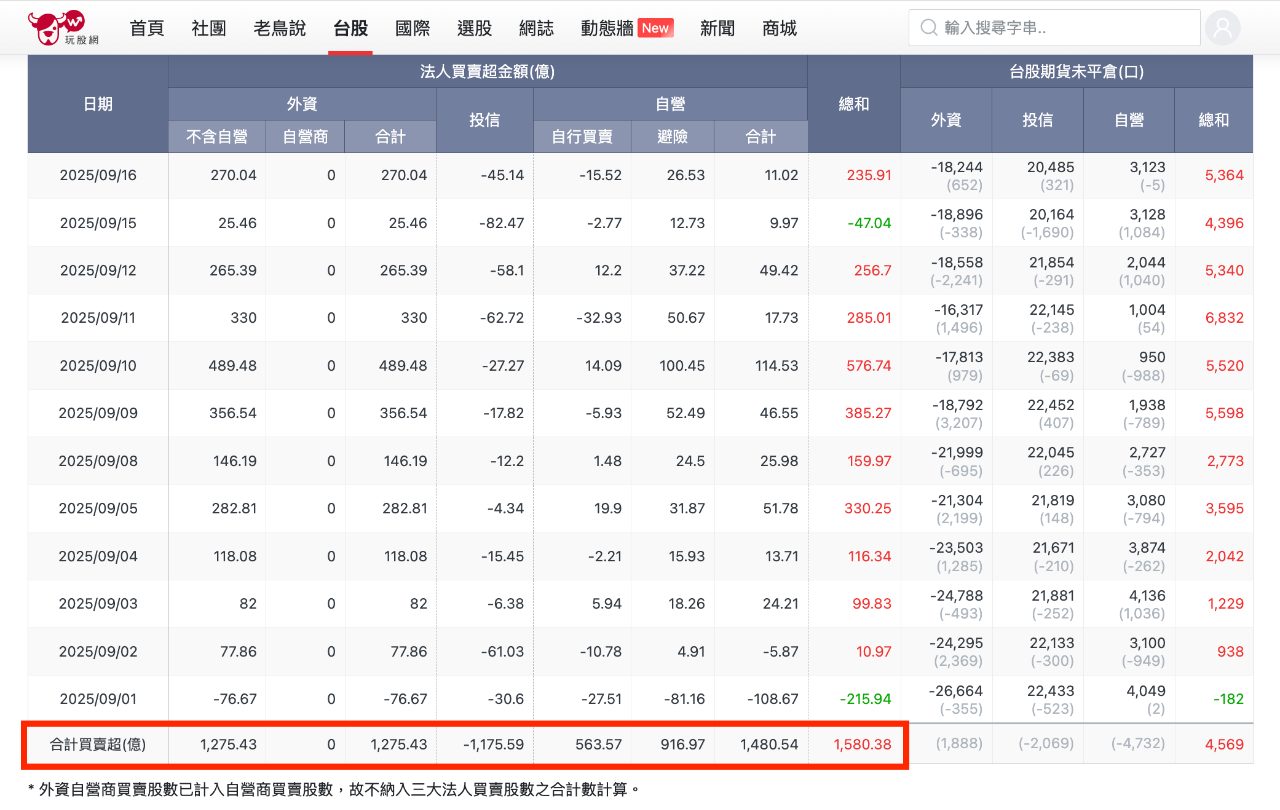Open the 網誌 menu item

pos(537,28)
